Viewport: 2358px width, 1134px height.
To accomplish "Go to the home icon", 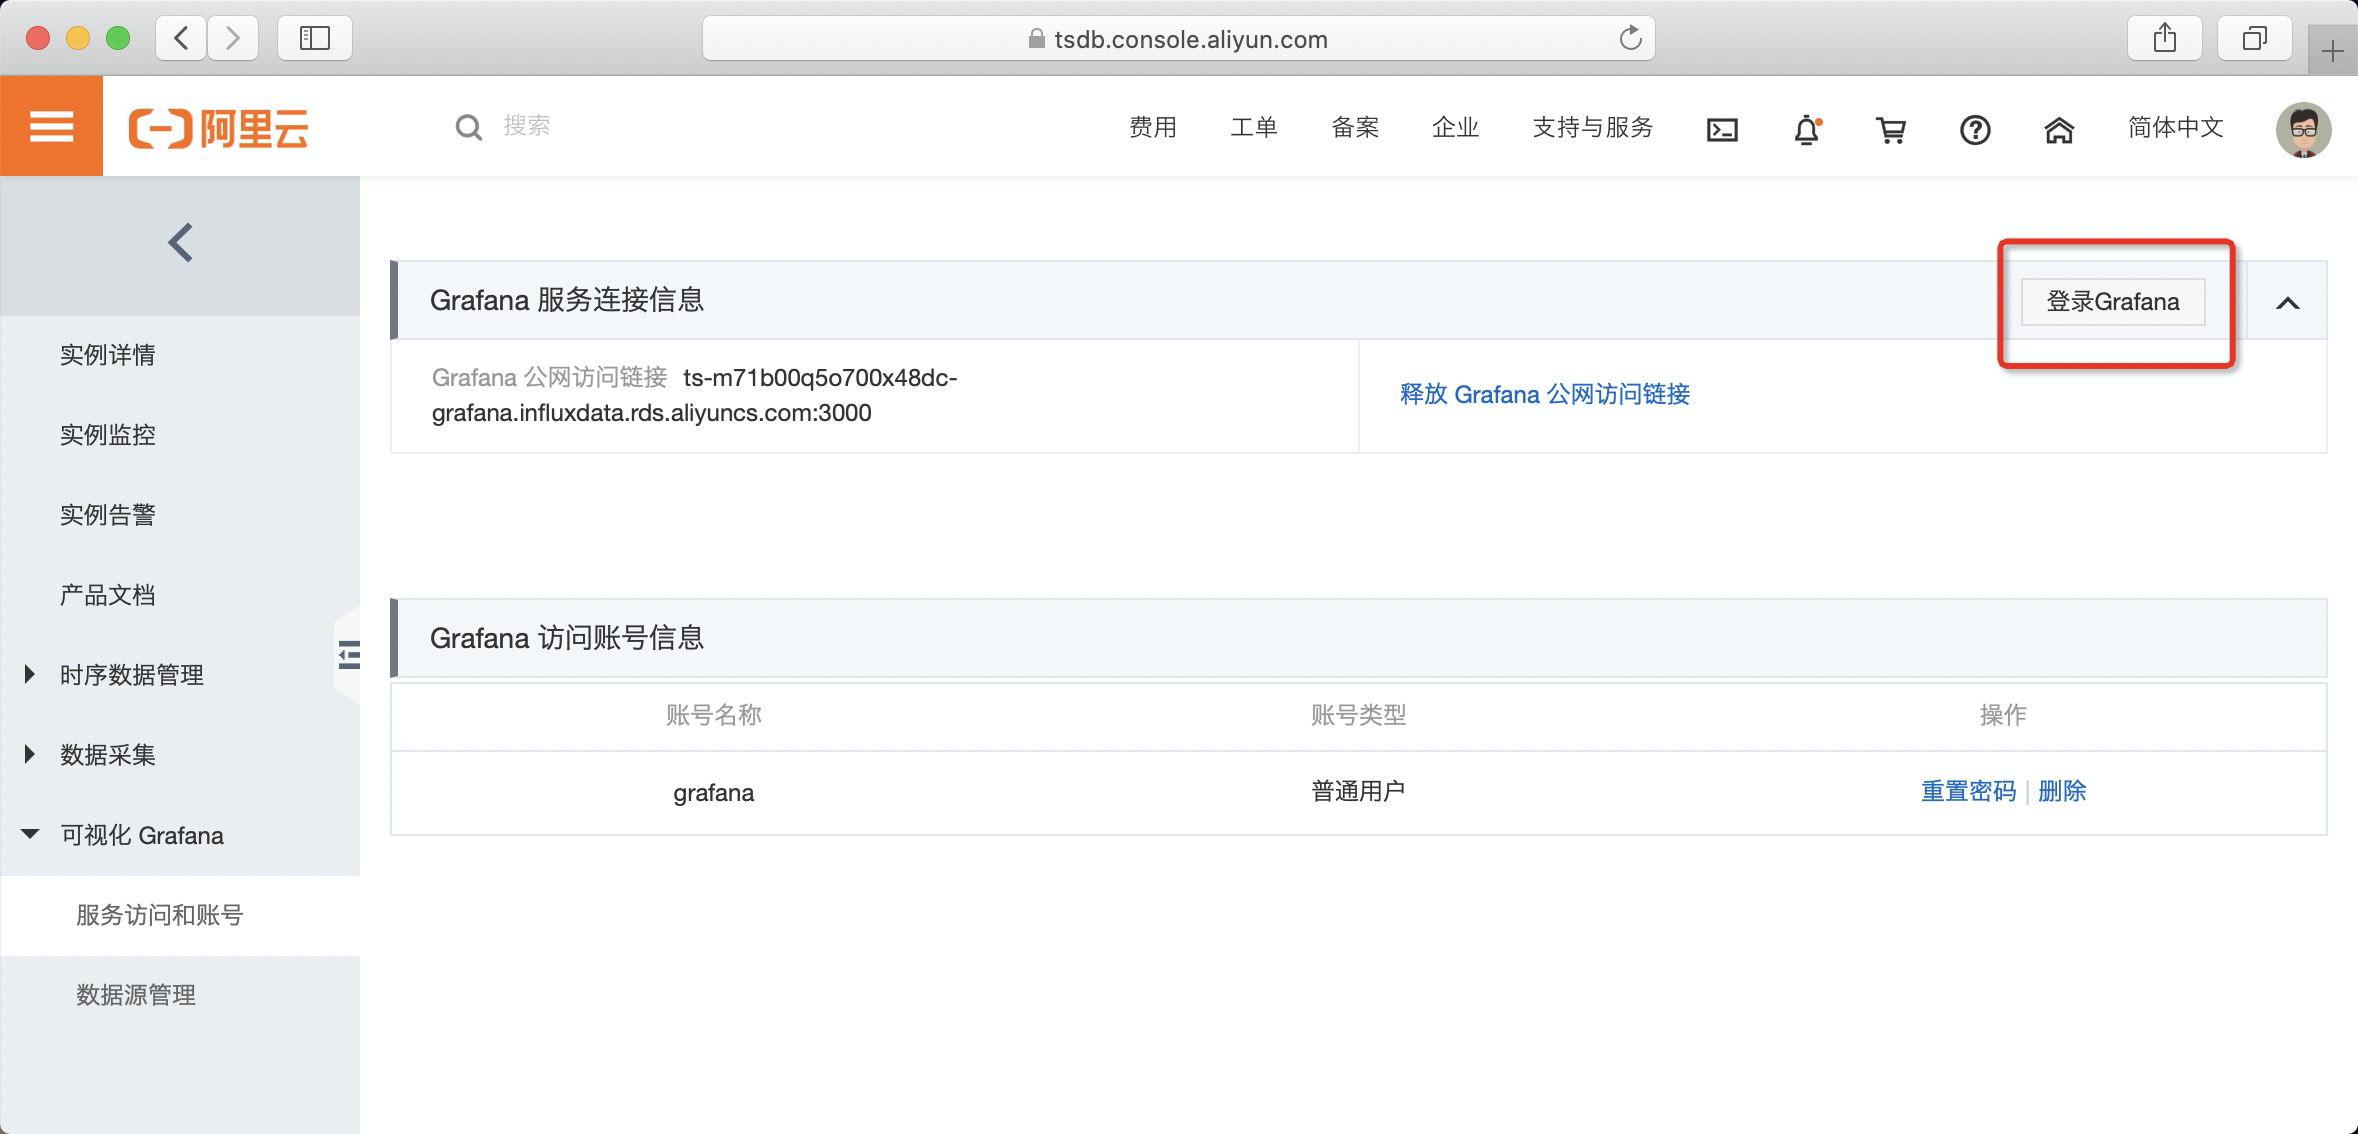I will pos(2059,129).
